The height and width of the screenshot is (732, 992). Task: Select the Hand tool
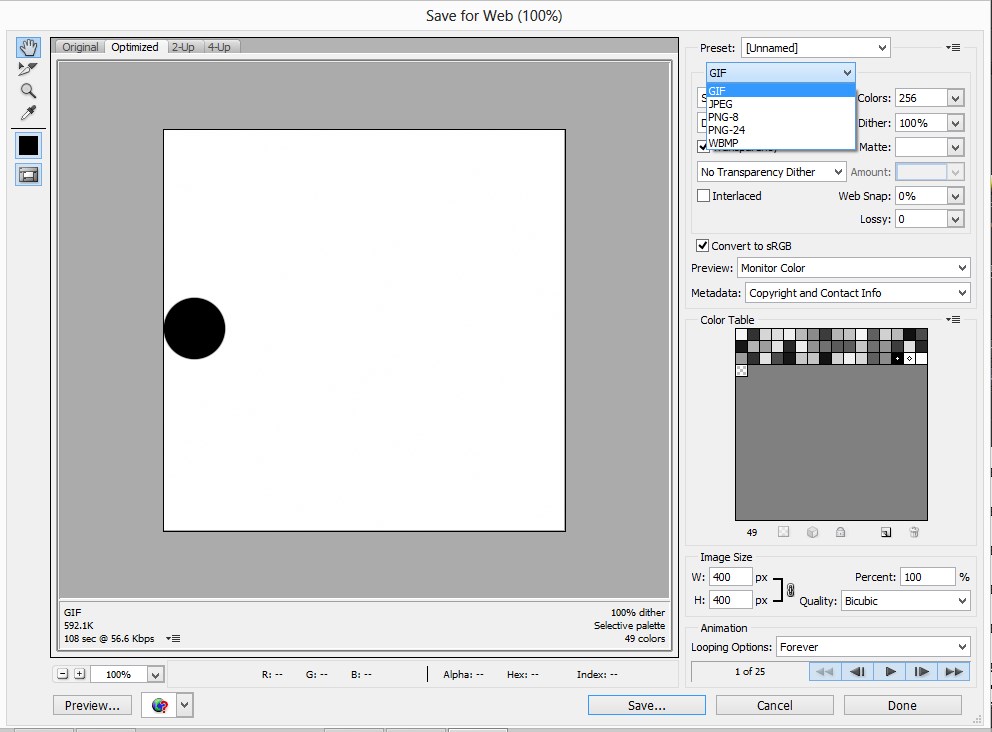point(28,47)
